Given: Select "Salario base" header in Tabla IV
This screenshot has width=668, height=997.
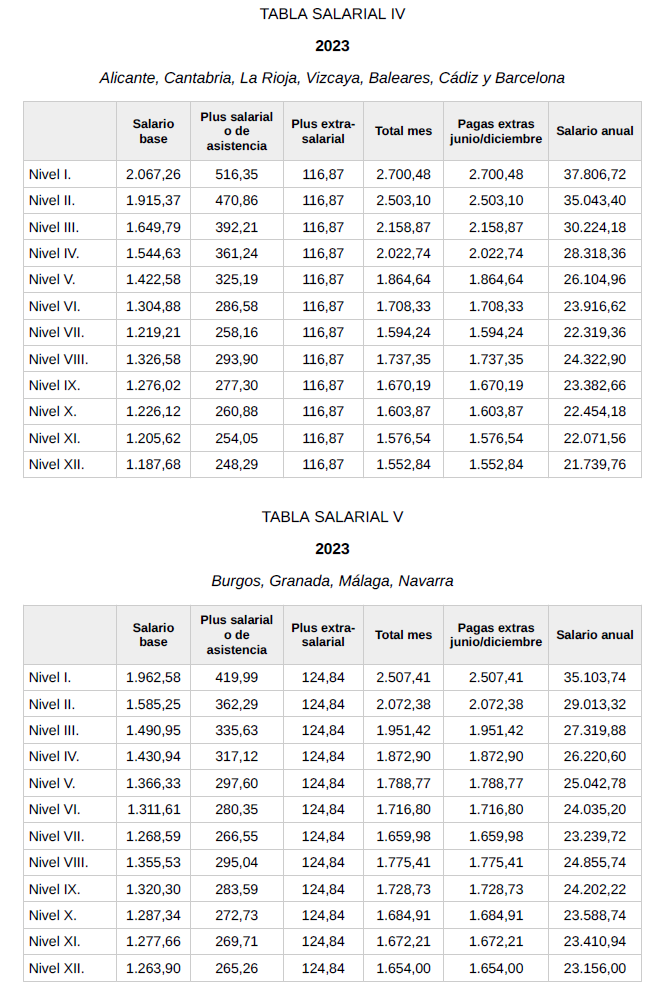Looking at the screenshot, I should tap(153, 131).
